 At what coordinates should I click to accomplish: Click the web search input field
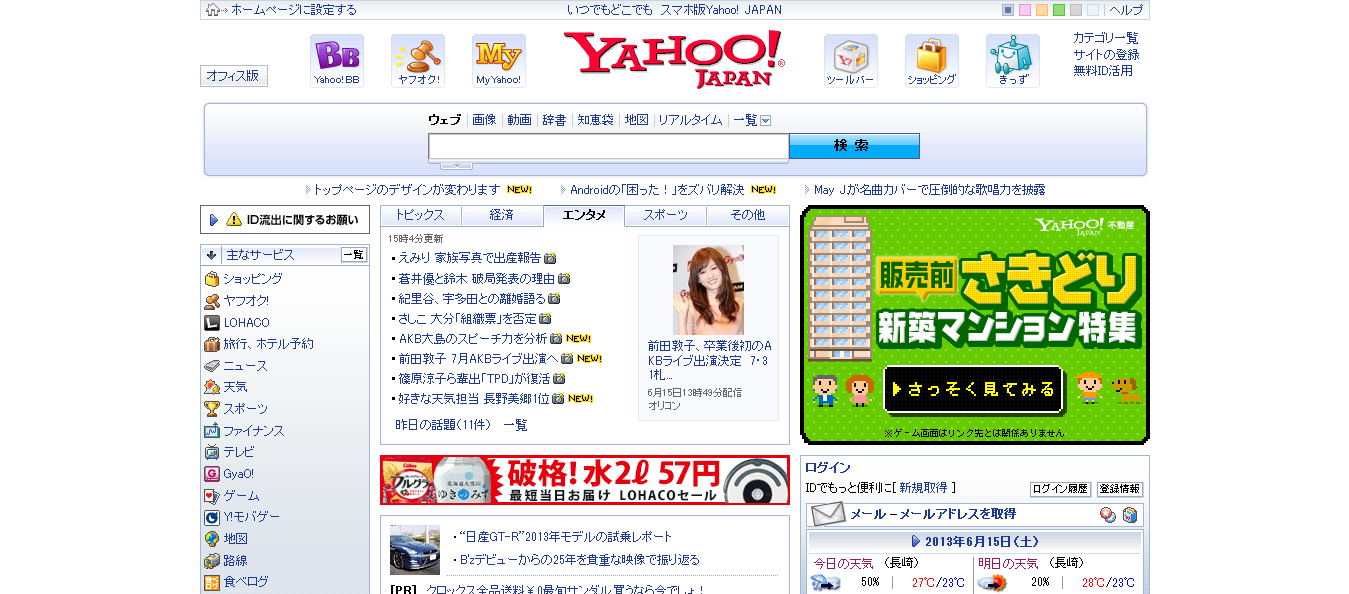609,147
